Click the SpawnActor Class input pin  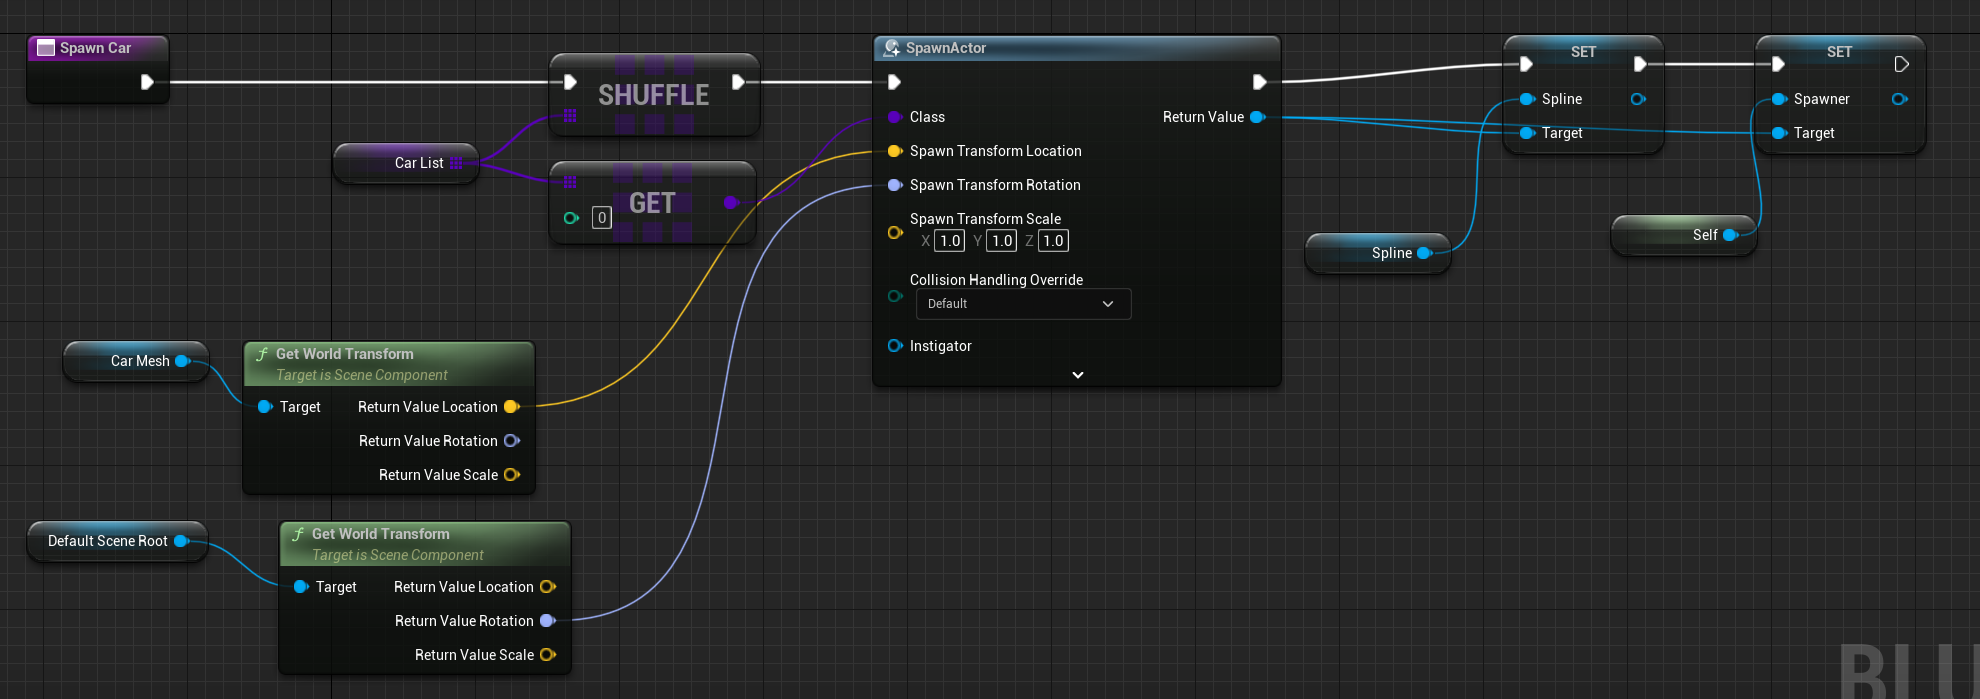click(894, 117)
